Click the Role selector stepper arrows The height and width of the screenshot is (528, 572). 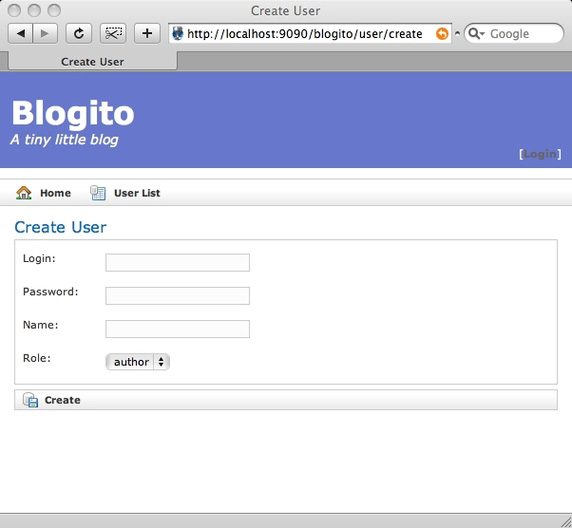[x=161, y=362]
